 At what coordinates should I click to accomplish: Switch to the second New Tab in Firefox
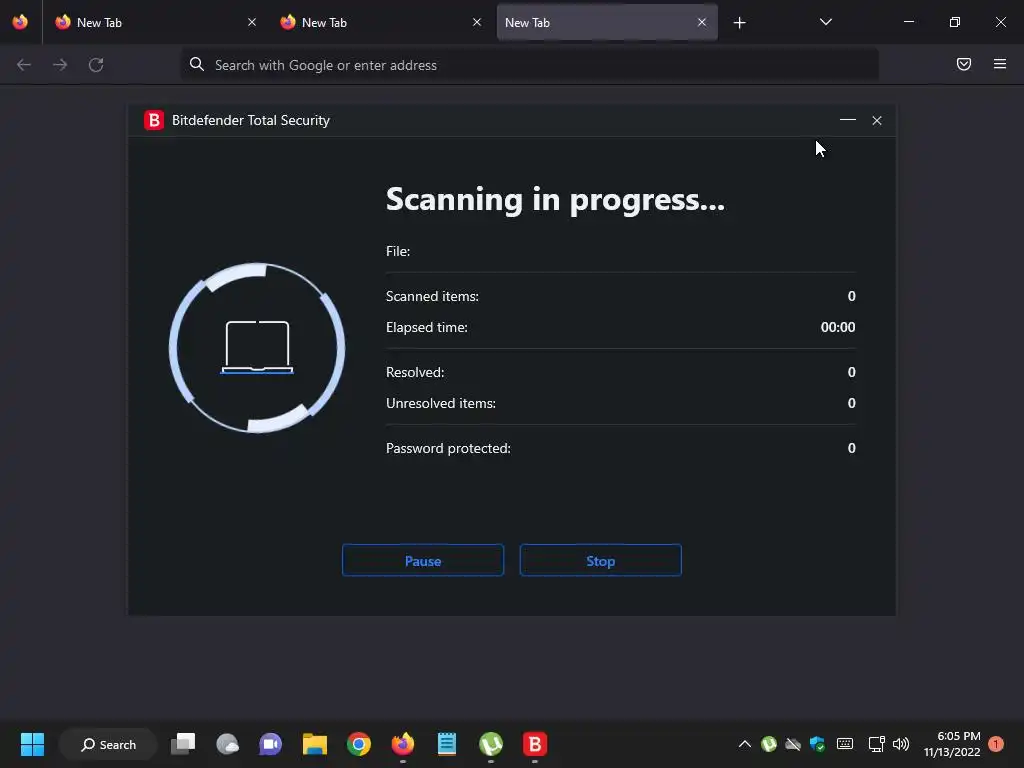click(381, 22)
